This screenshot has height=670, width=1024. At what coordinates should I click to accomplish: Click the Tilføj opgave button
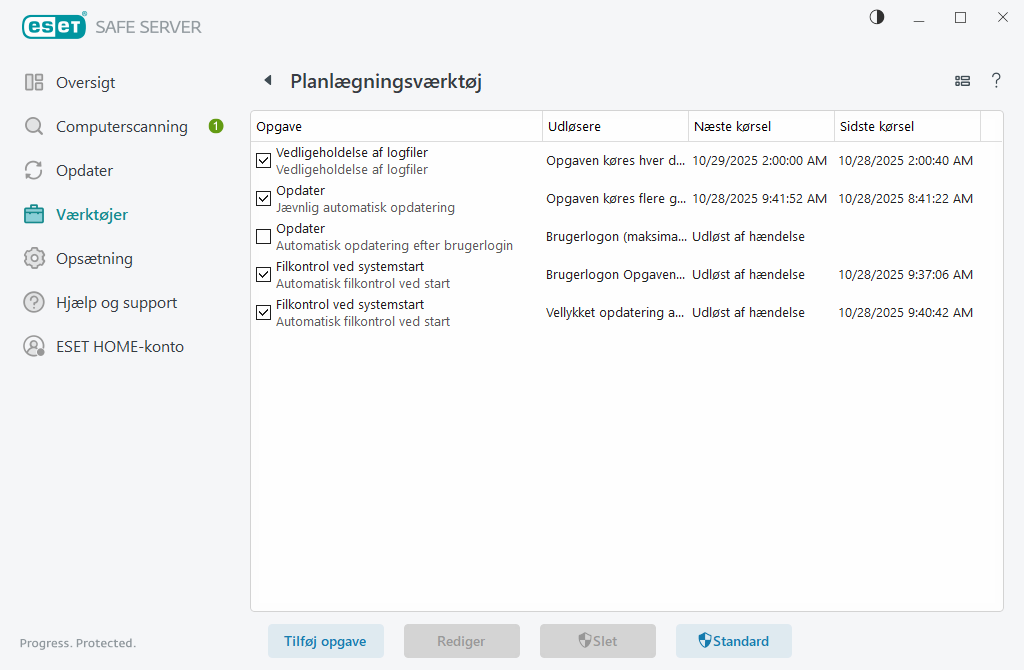click(326, 641)
